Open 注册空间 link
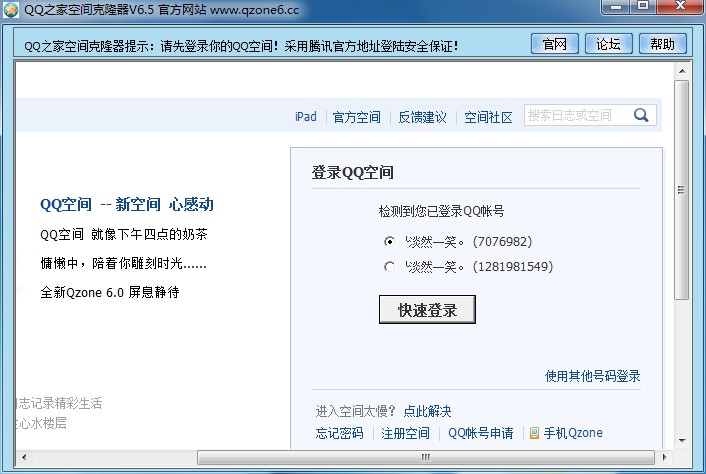The width and height of the screenshot is (706, 474). pyautogui.click(x=405, y=433)
